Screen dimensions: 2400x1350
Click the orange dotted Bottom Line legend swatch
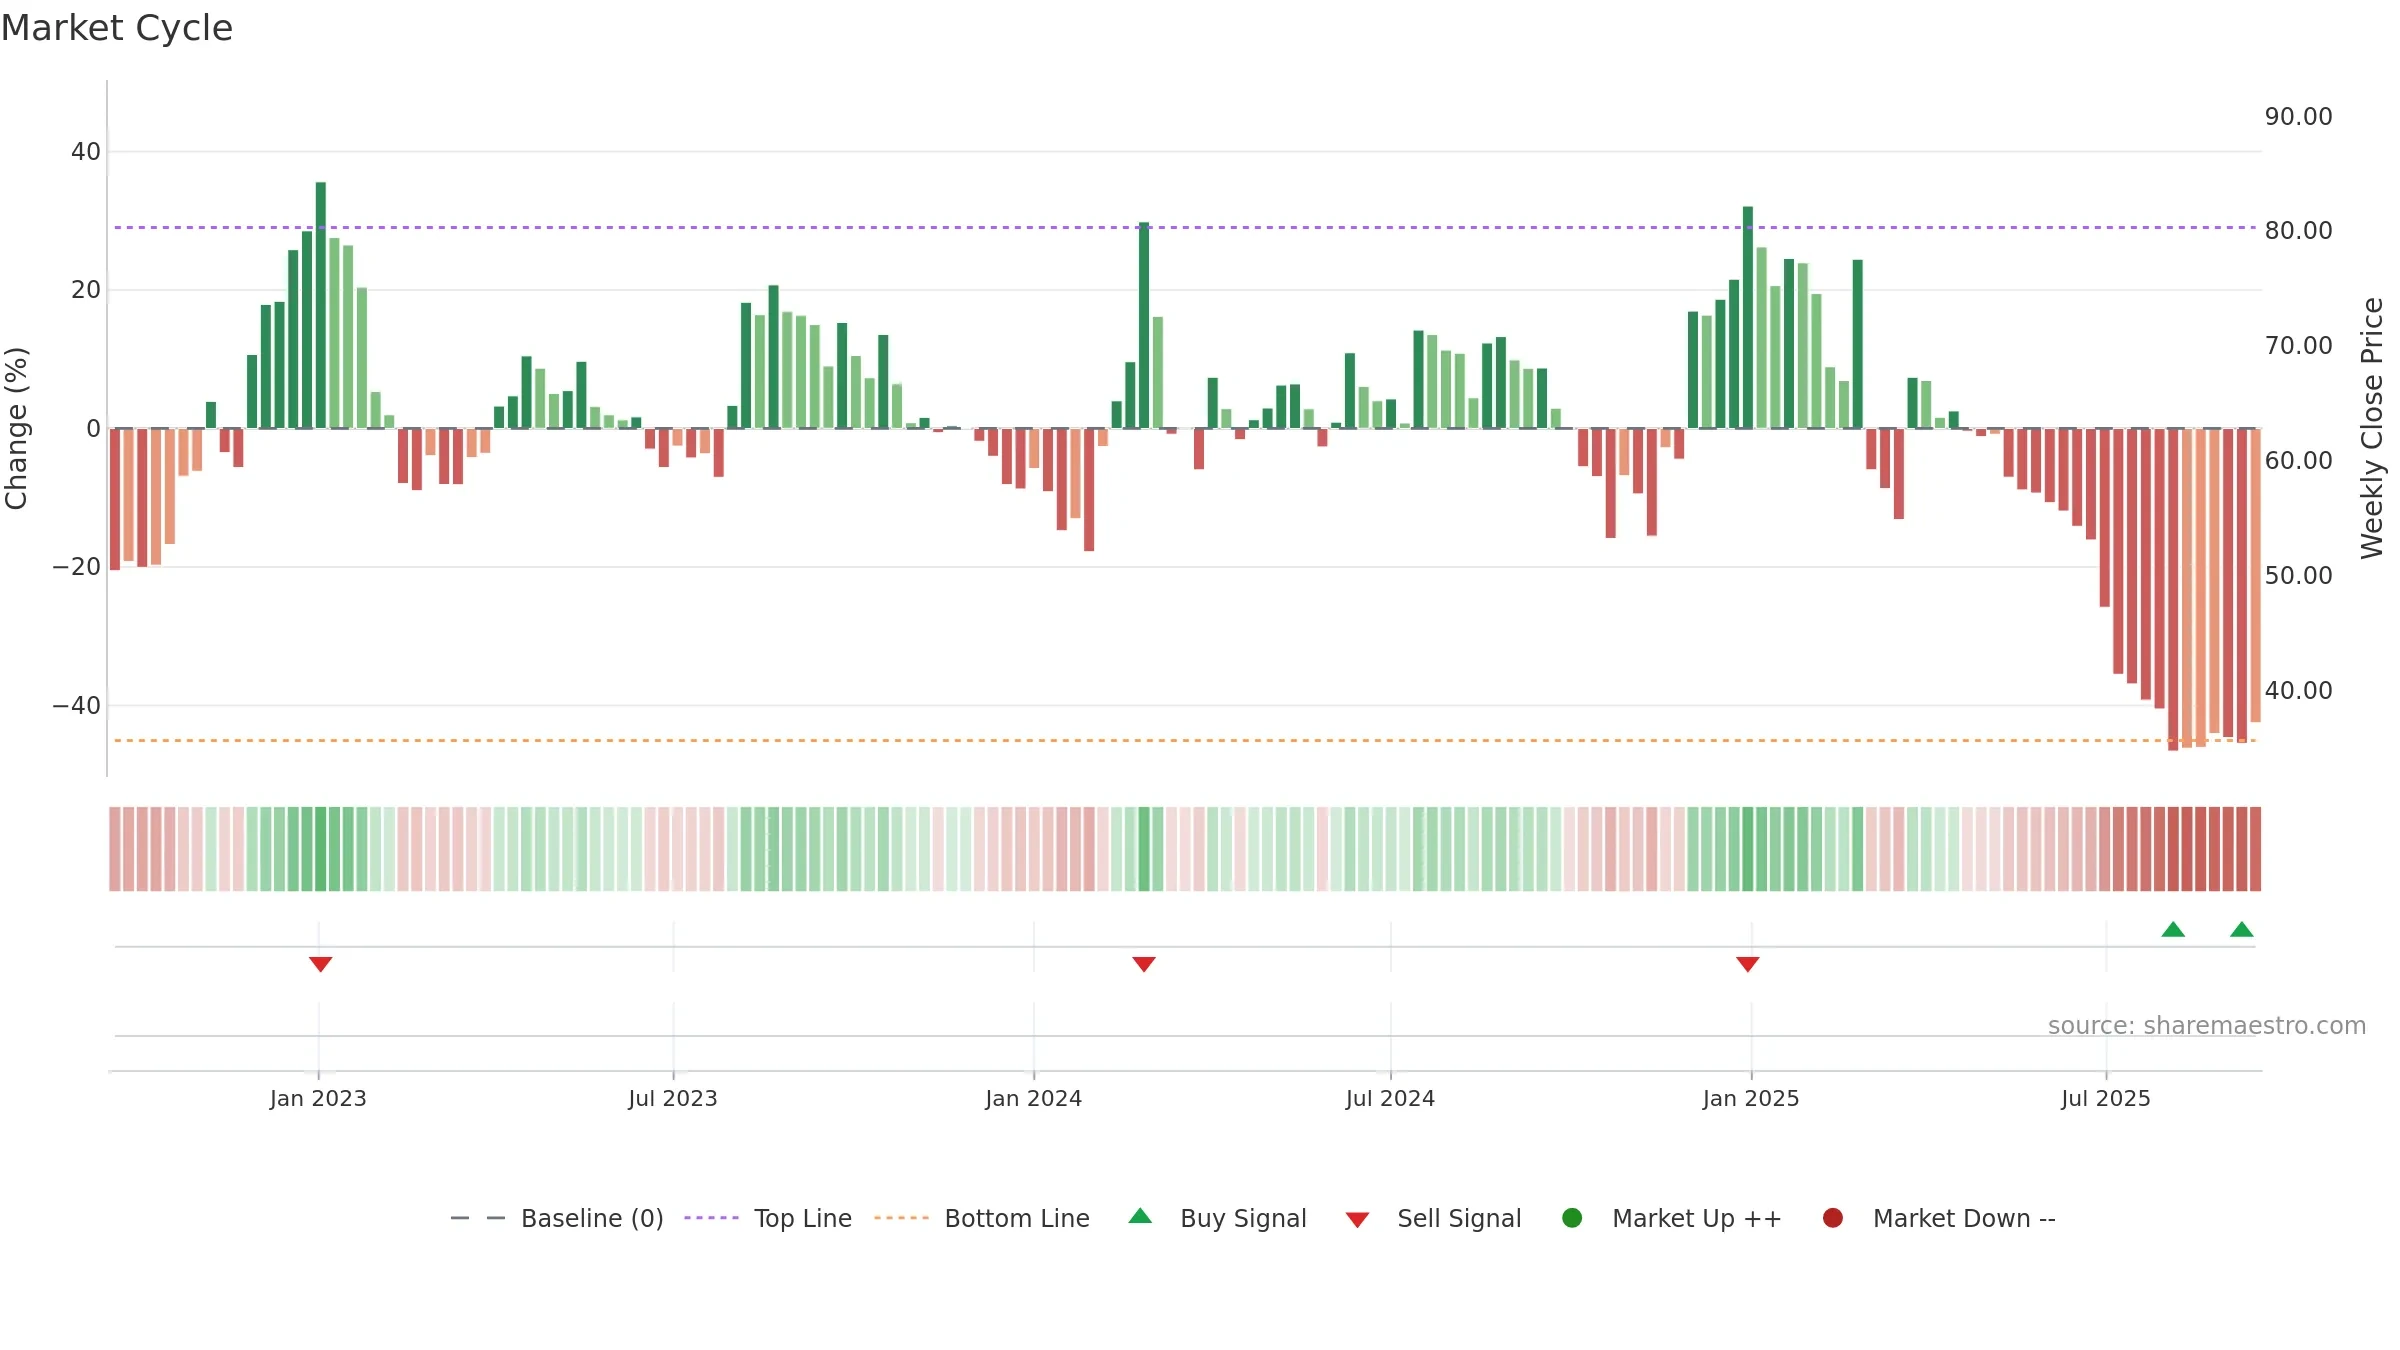[901, 1218]
